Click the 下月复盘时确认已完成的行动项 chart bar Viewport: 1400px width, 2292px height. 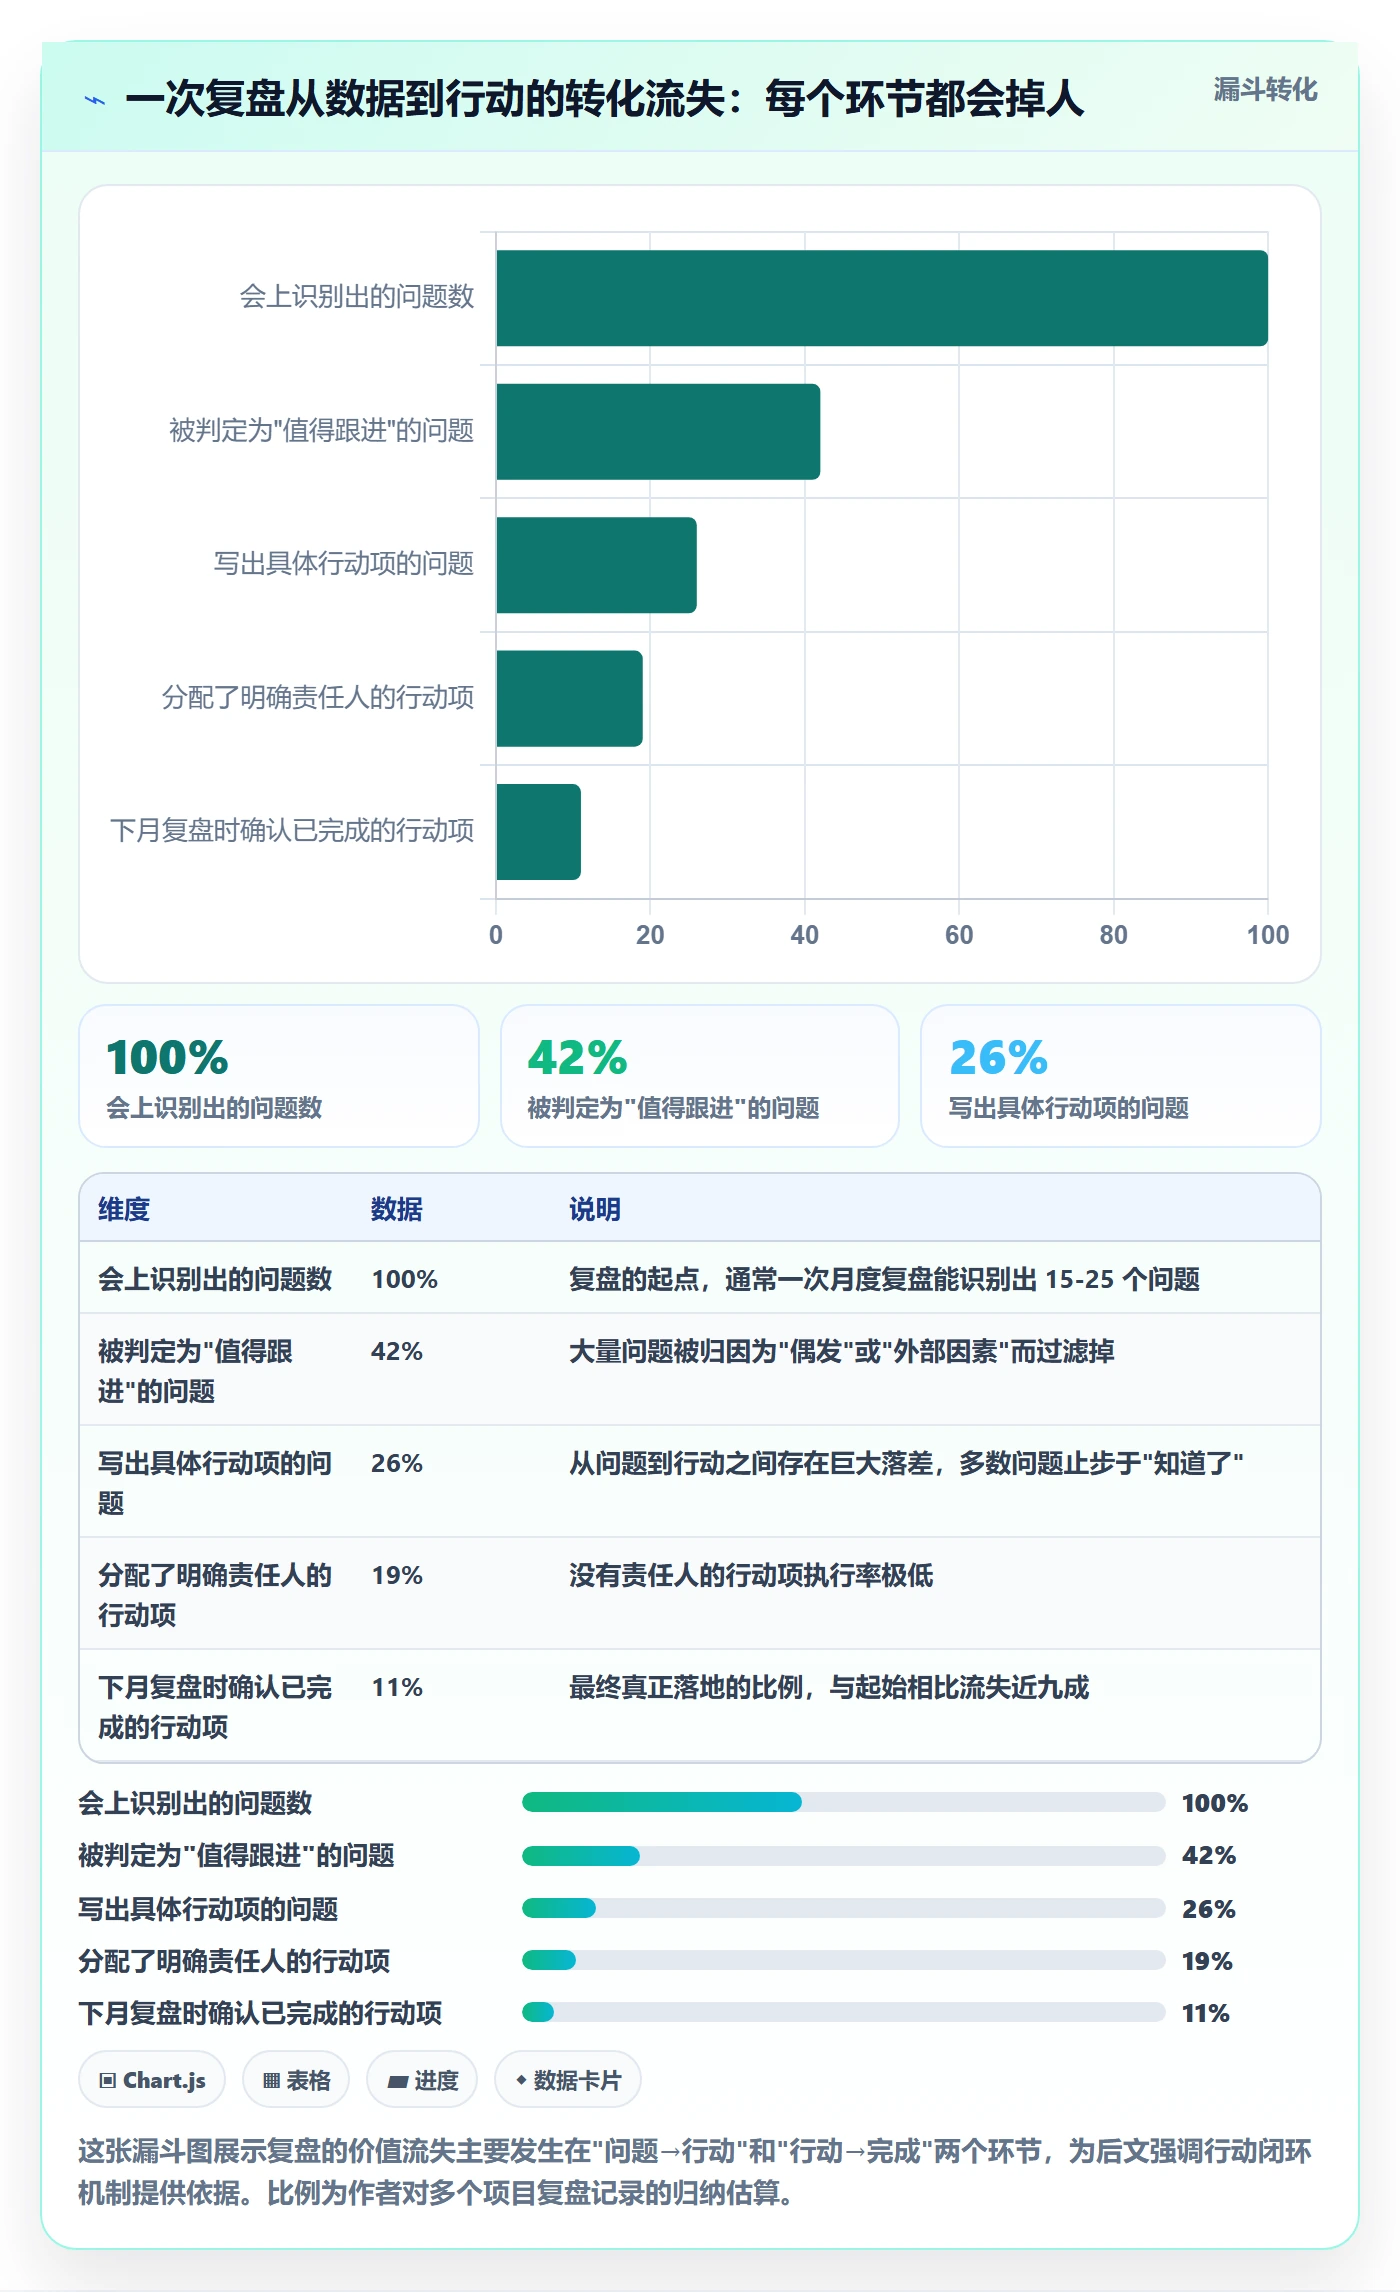point(538,832)
